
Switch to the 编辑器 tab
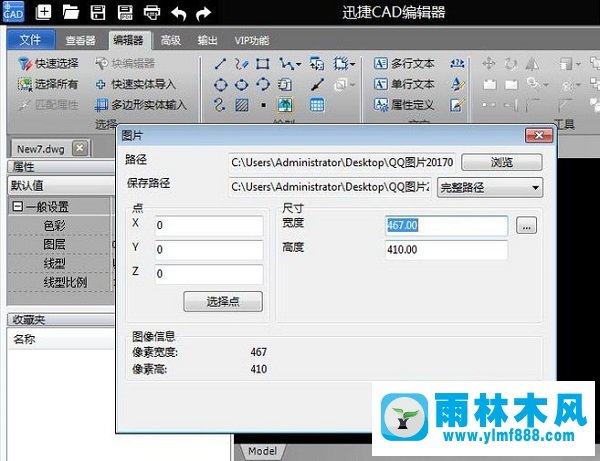coord(129,40)
